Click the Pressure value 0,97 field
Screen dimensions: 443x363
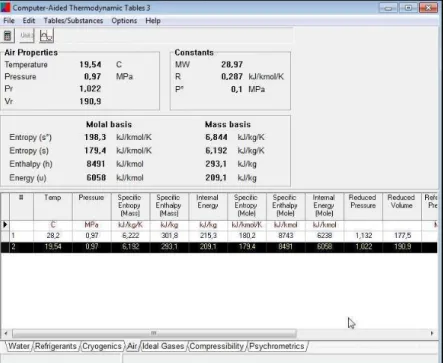(92, 77)
